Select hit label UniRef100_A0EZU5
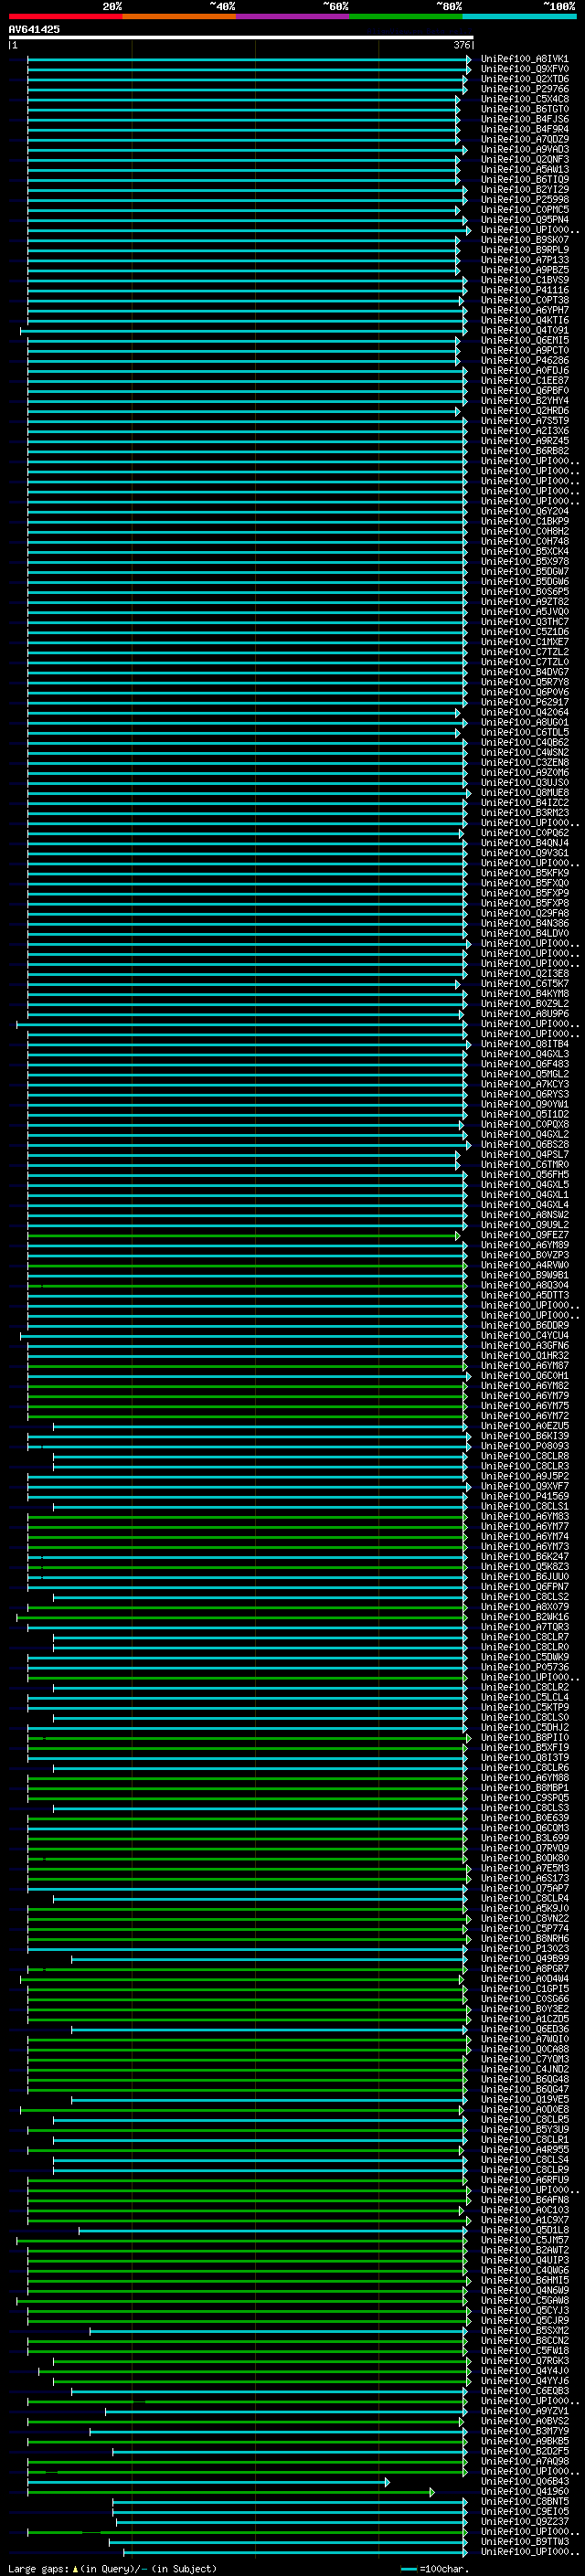The width and height of the screenshot is (585, 2576). click(x=525, y=1426)
